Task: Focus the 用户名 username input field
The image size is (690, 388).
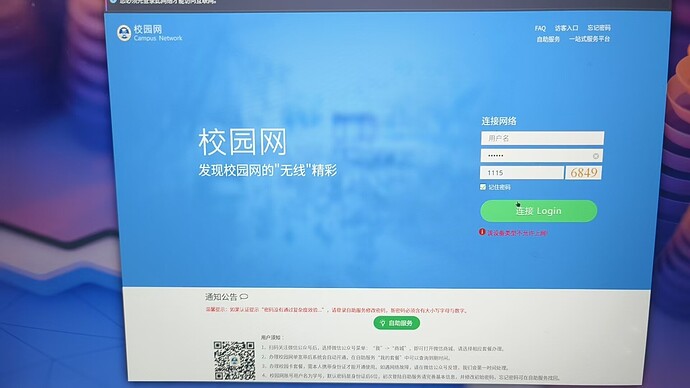Action: [542, 138]
